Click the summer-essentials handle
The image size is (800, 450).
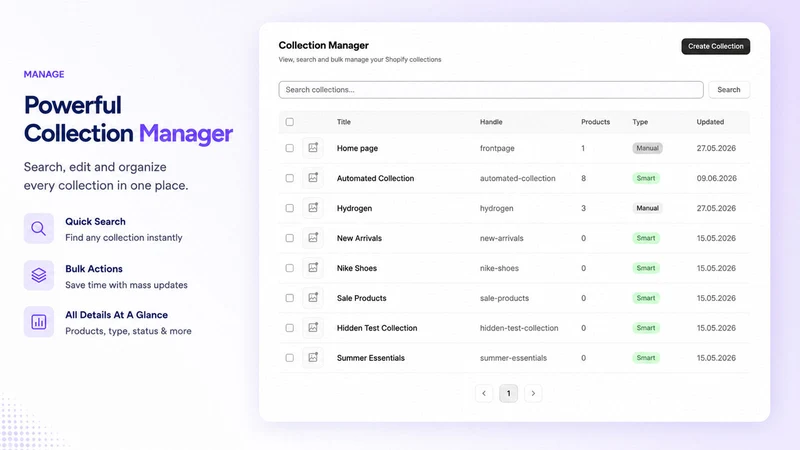coord(513,358)
